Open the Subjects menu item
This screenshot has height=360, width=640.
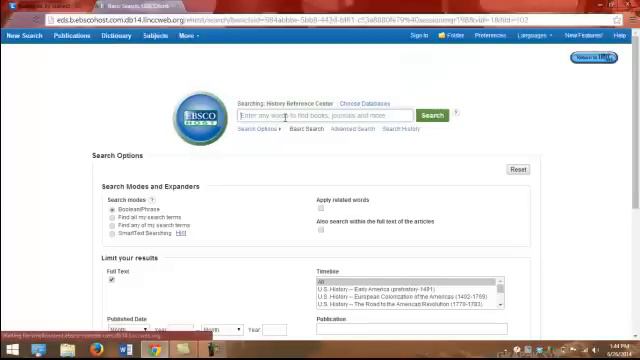156,36
